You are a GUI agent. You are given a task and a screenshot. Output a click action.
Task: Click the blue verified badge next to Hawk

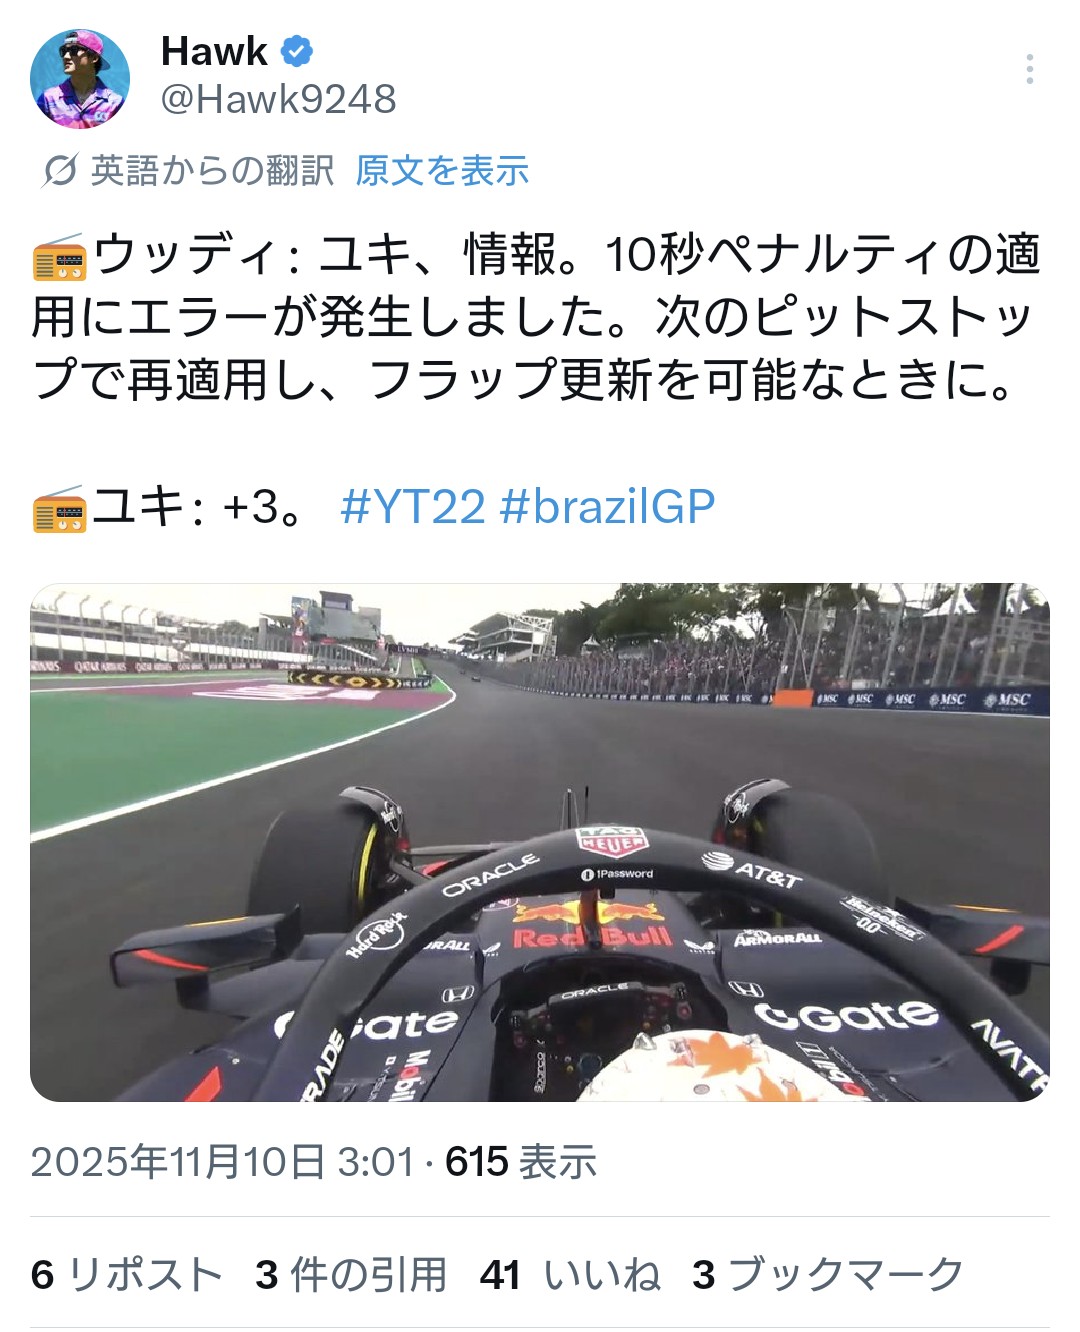[x=297, y=50]
